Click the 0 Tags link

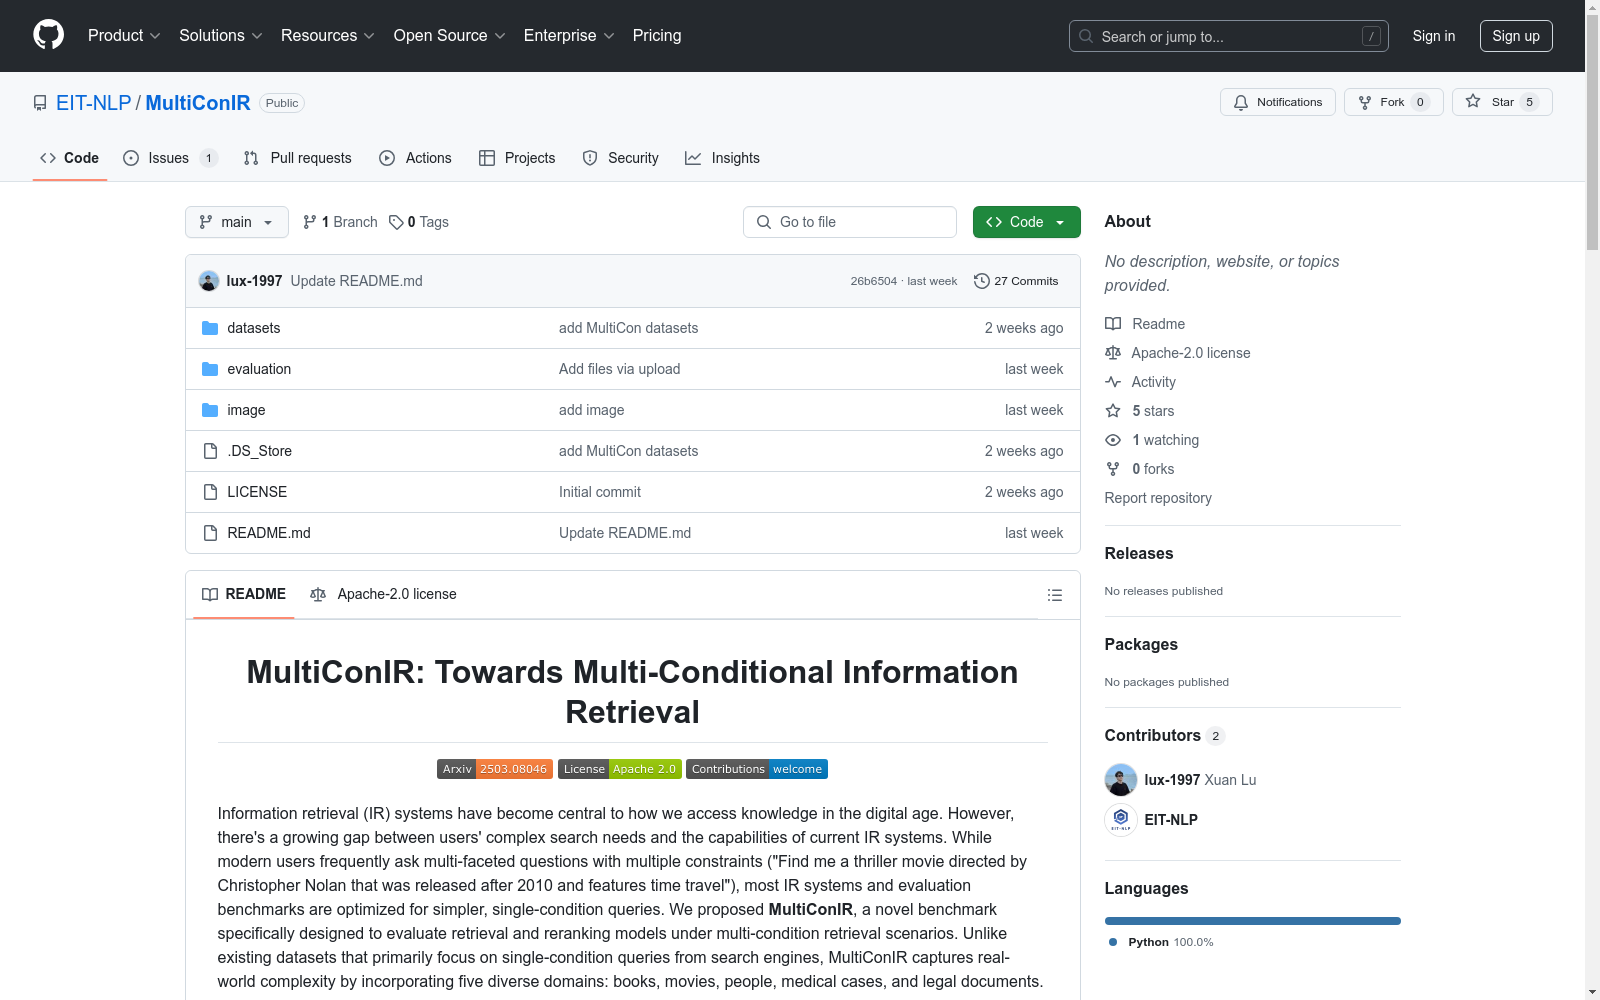point(419,222)
